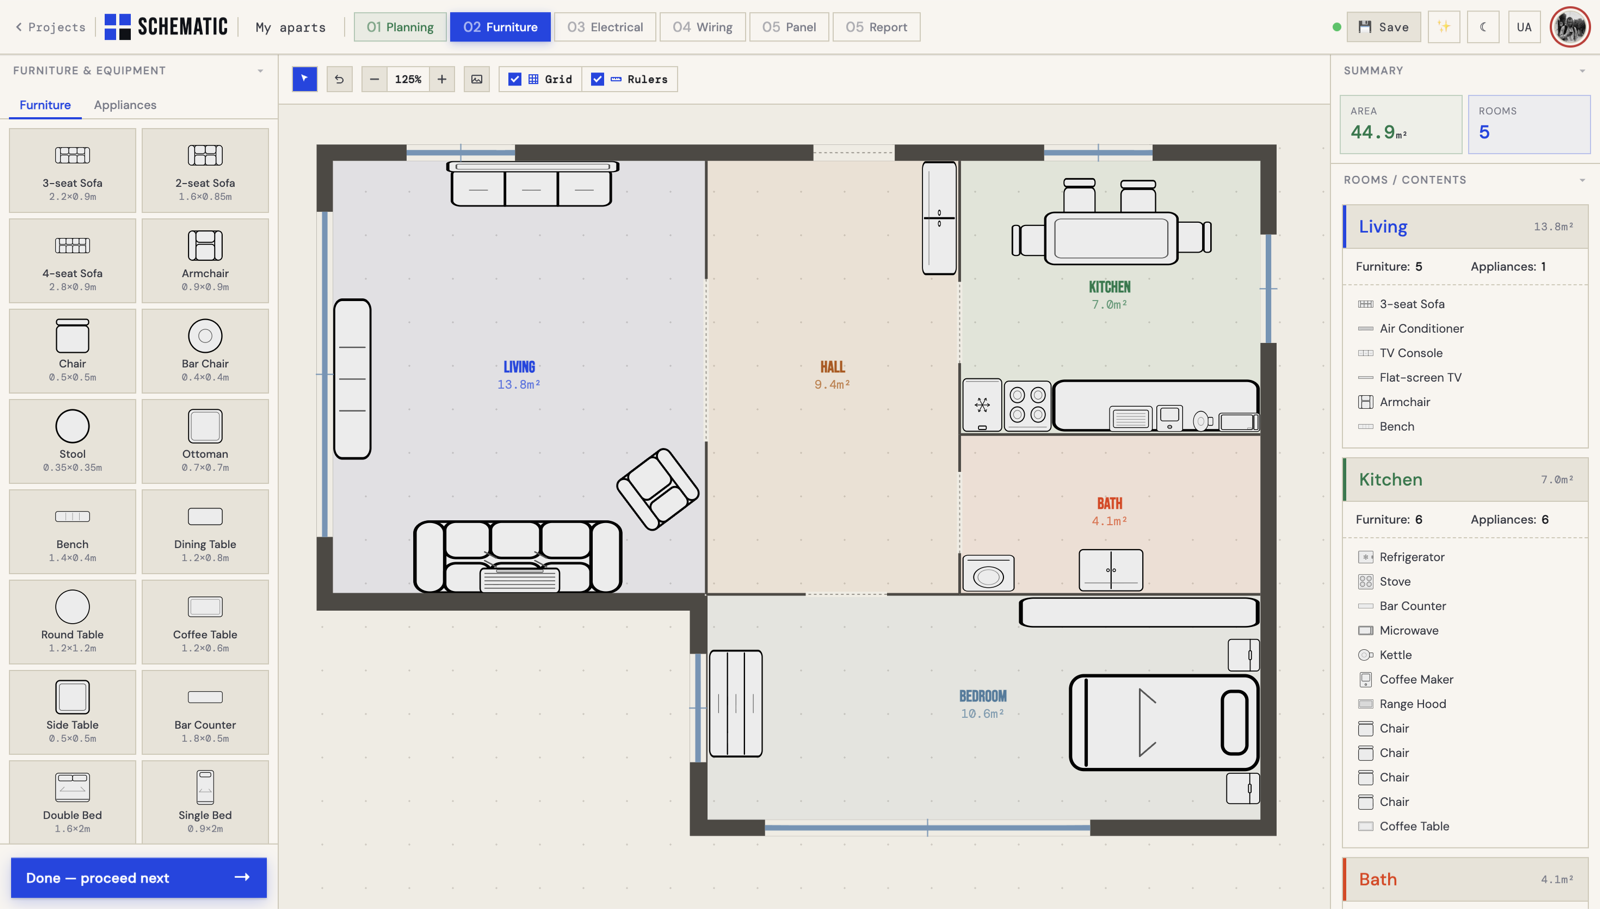Select the Kitchen room header
The width and height of the screenshot is (1600, 909).
pos(1465,480)
